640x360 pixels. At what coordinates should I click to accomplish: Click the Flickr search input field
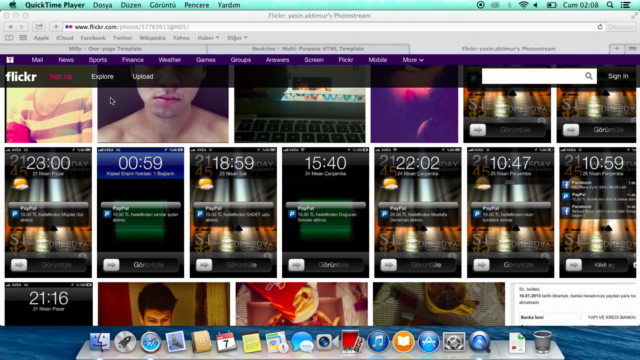[533, 76]
